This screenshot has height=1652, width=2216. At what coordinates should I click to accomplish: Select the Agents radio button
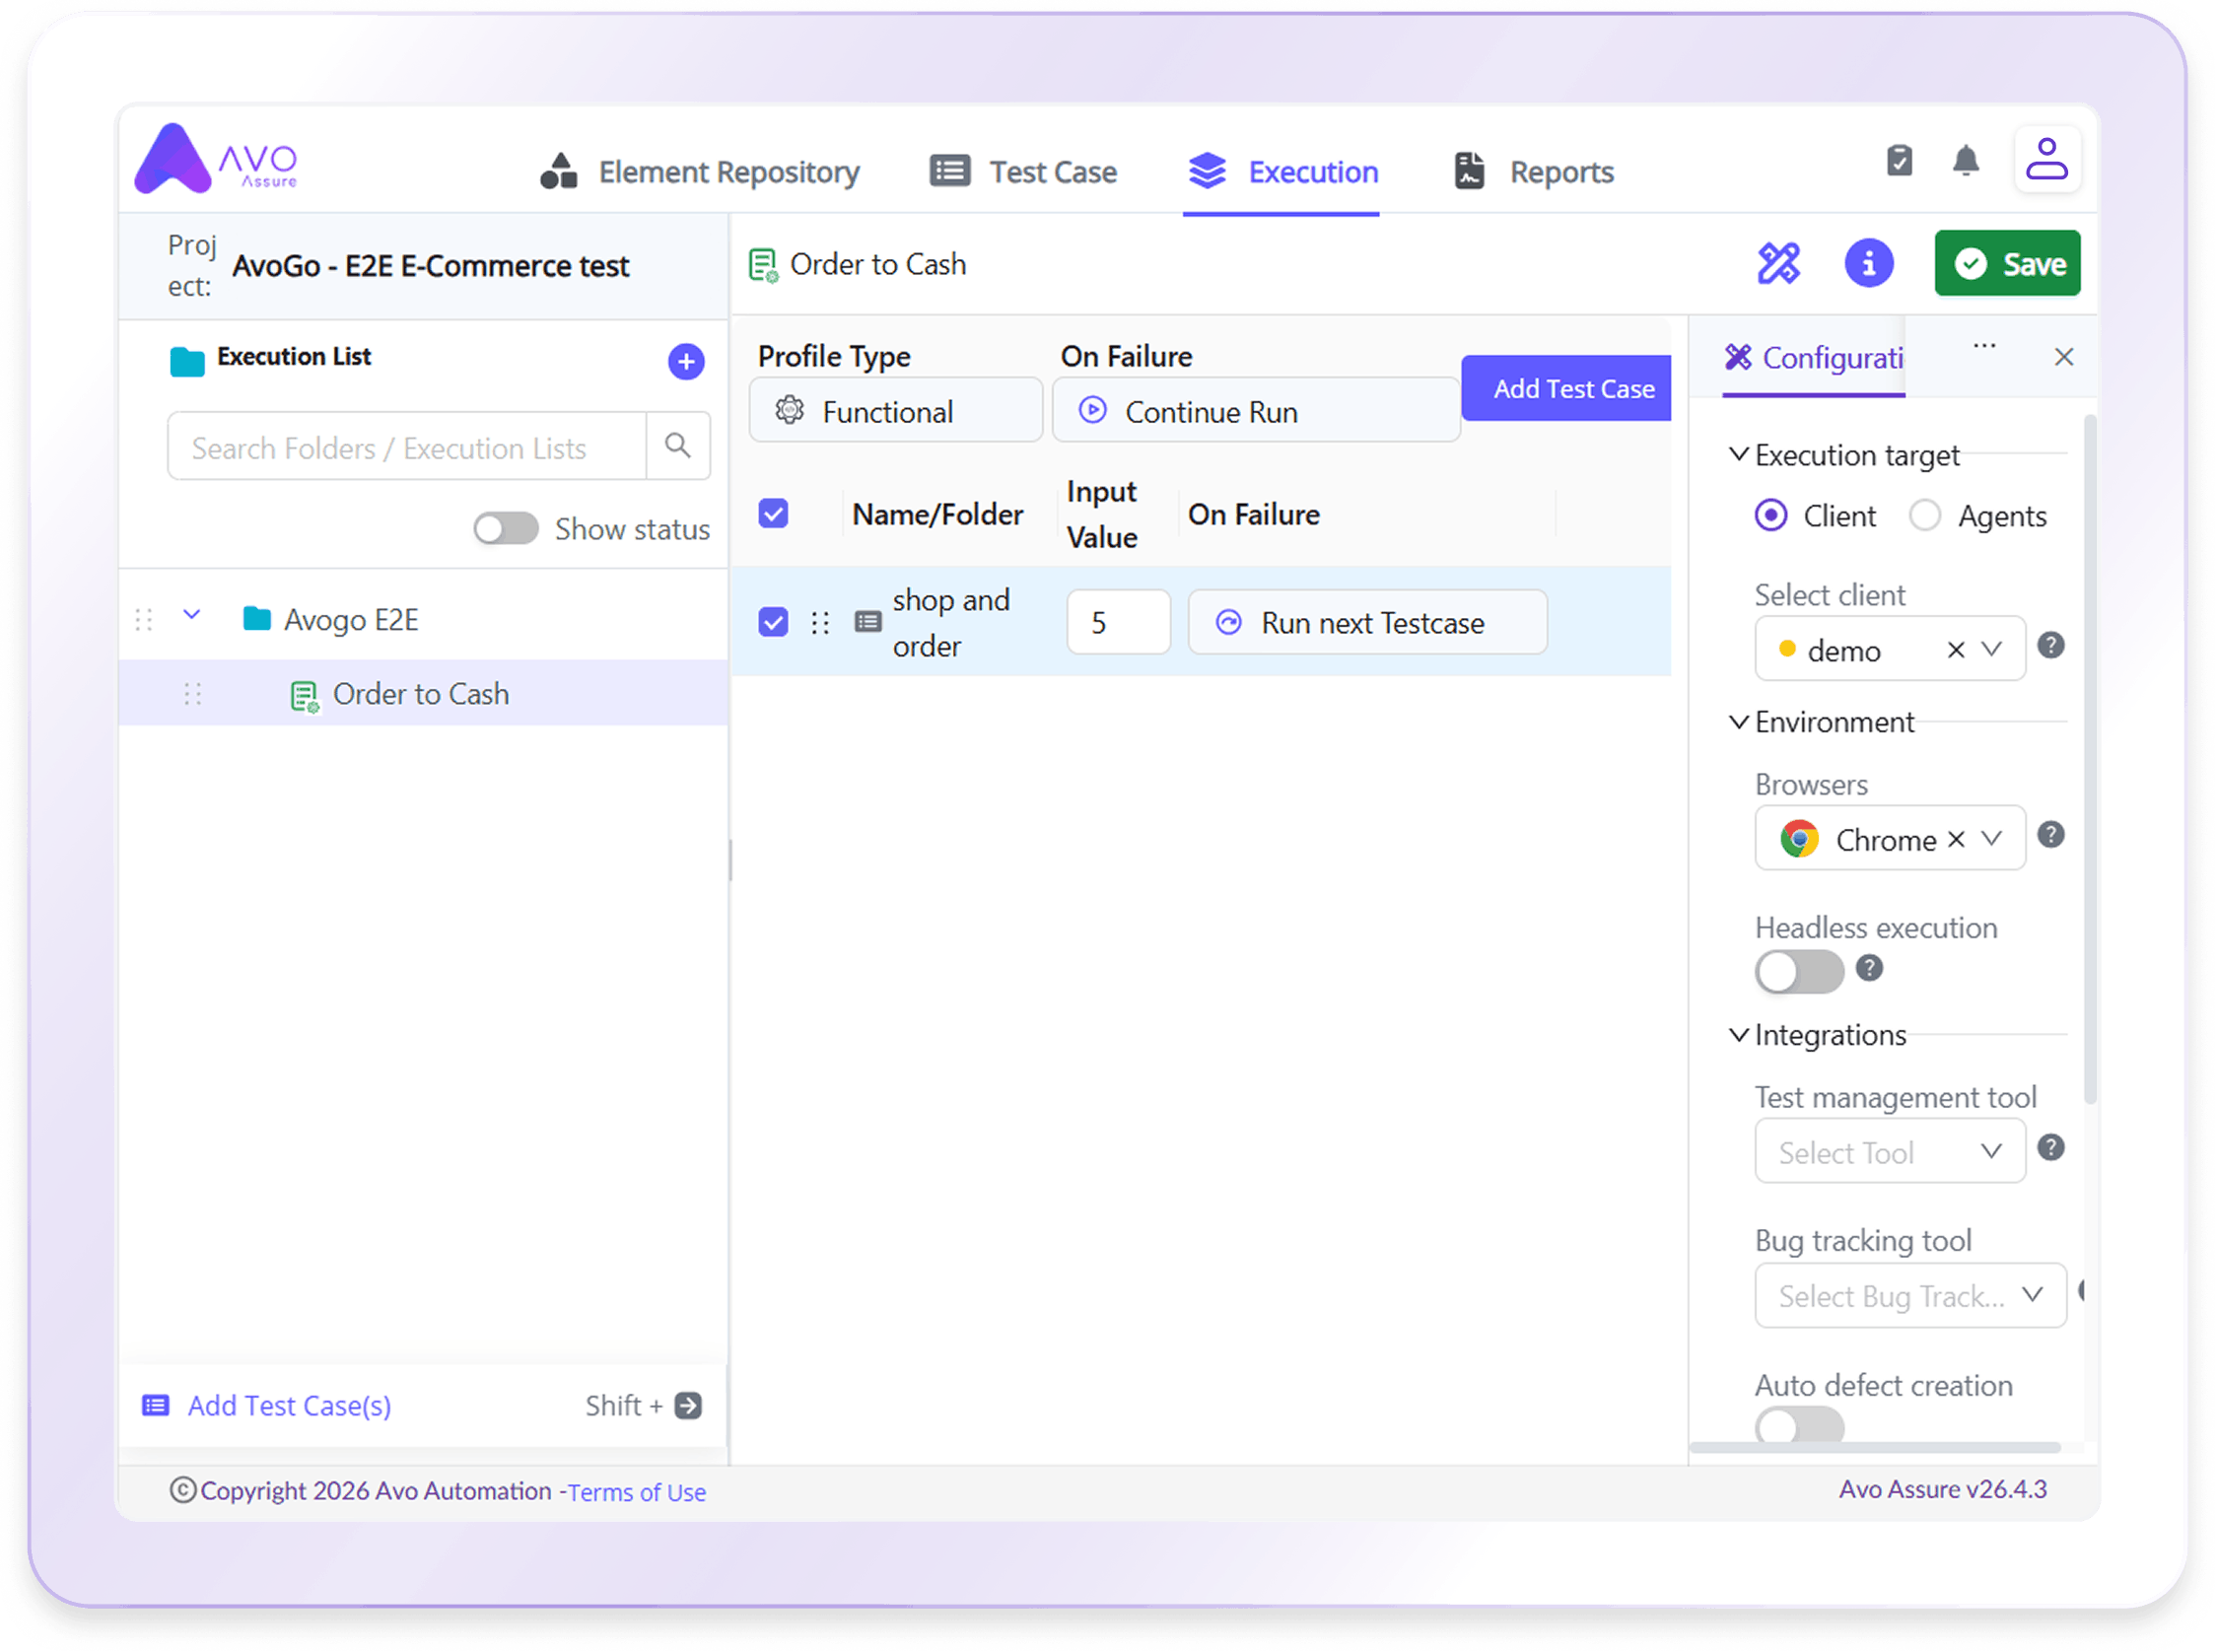[1924, 516]
